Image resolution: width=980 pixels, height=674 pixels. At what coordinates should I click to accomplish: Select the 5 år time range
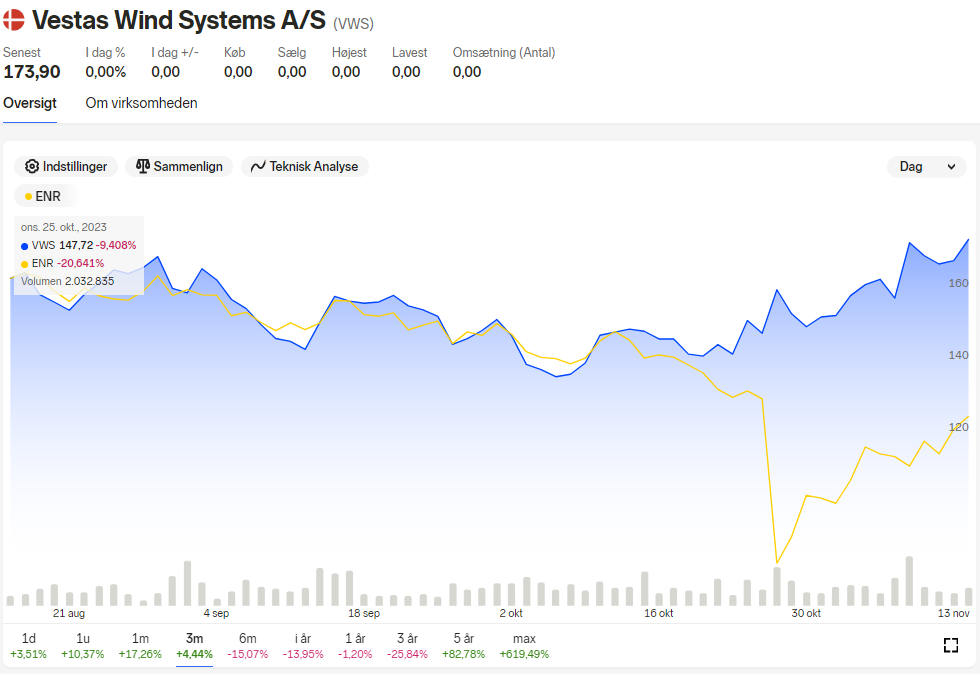tap(464, 646)
